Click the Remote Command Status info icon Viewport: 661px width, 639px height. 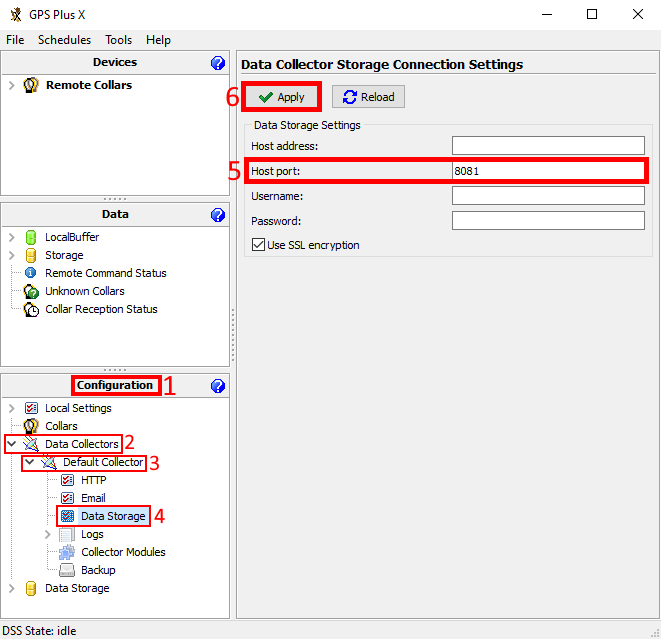pyautogui.click(x=30, y=273)
